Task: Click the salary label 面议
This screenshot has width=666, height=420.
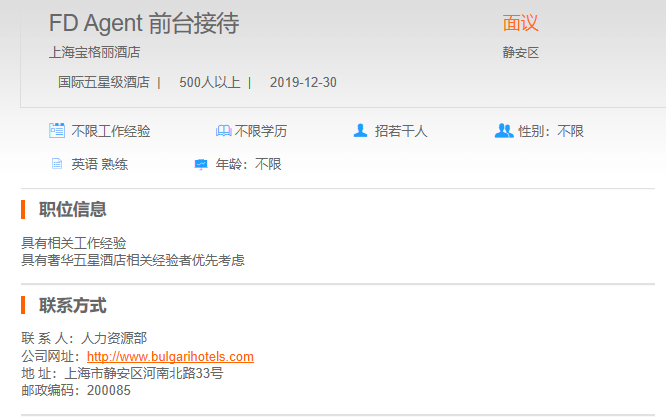Action: [520, 24]
